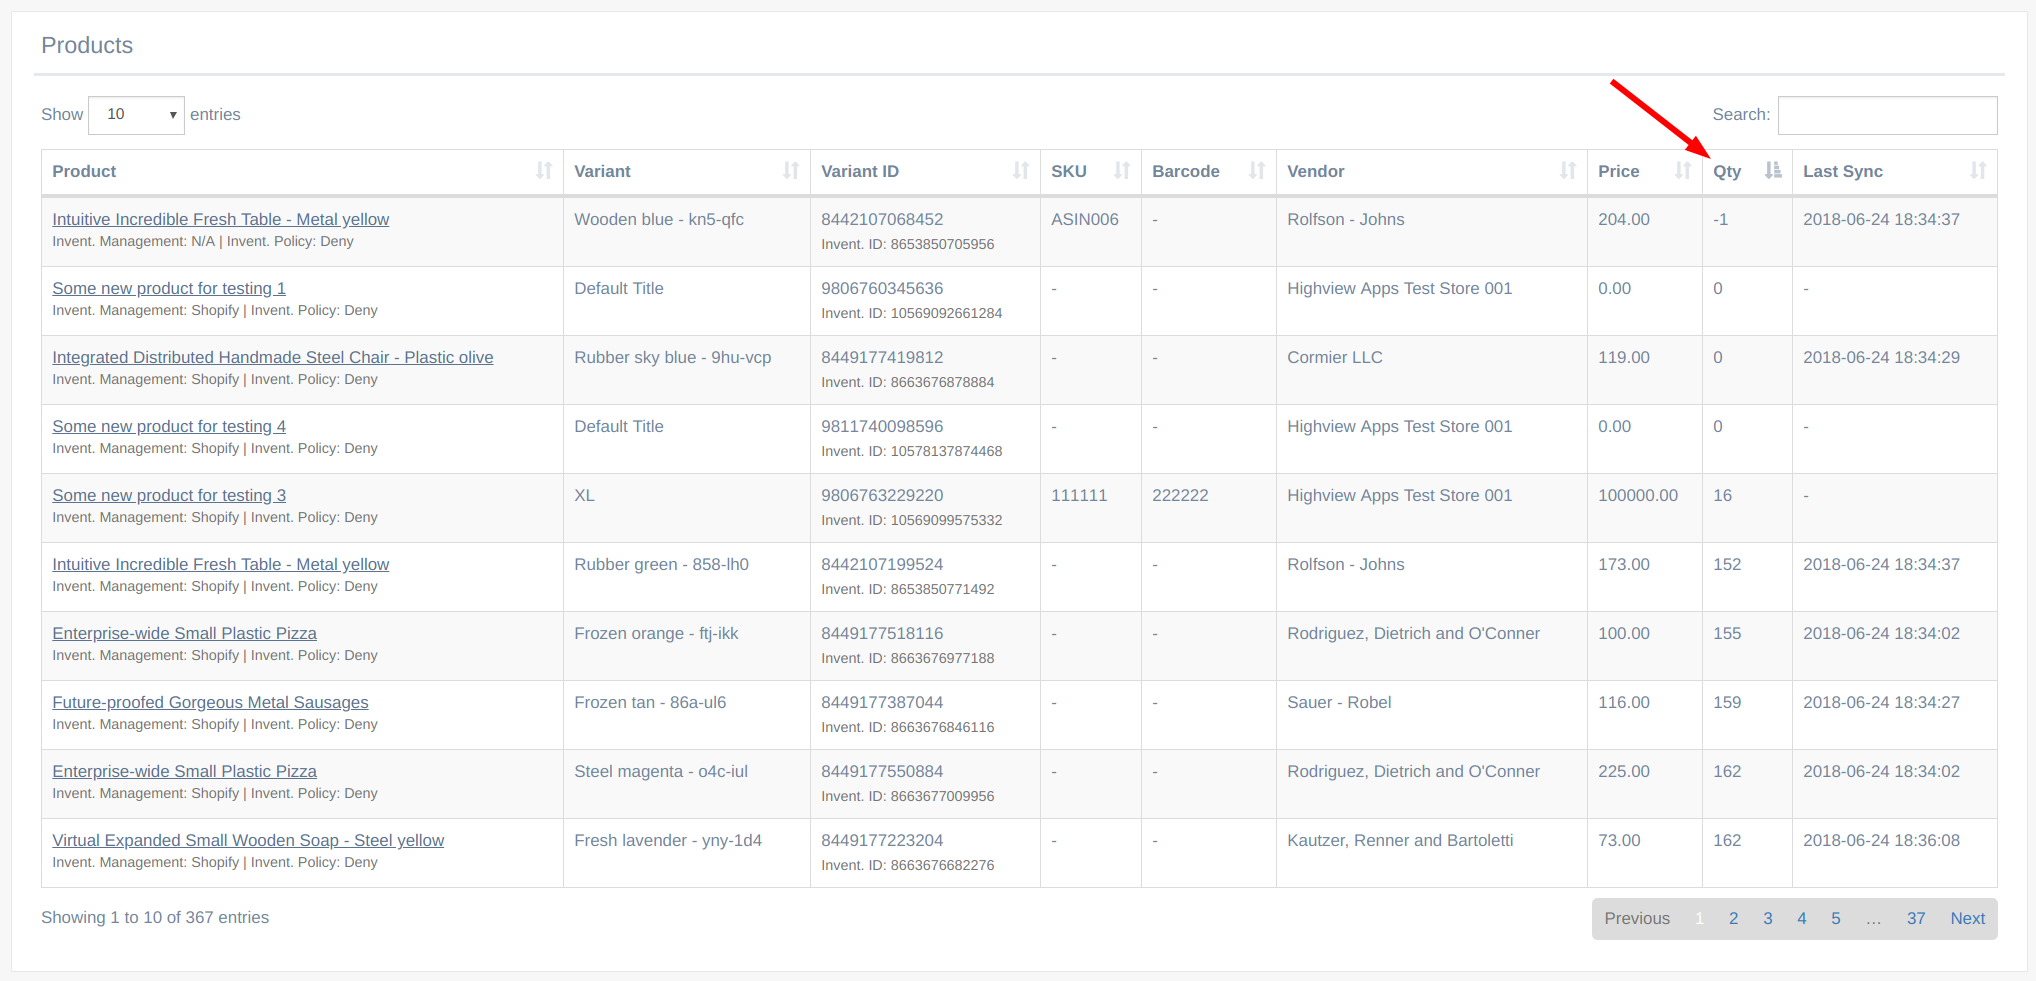Sort by Price column sort icon
2036x981 pixels.
coord(1683,171)
